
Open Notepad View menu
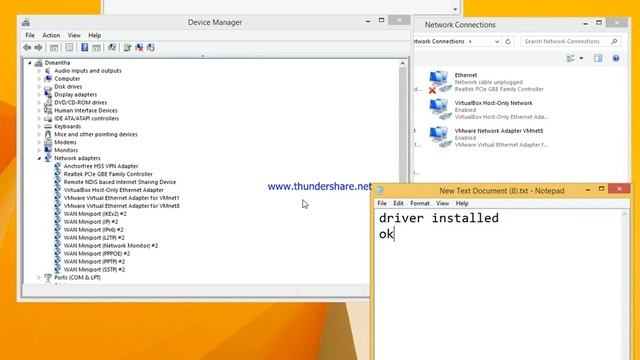click(442, 203)
